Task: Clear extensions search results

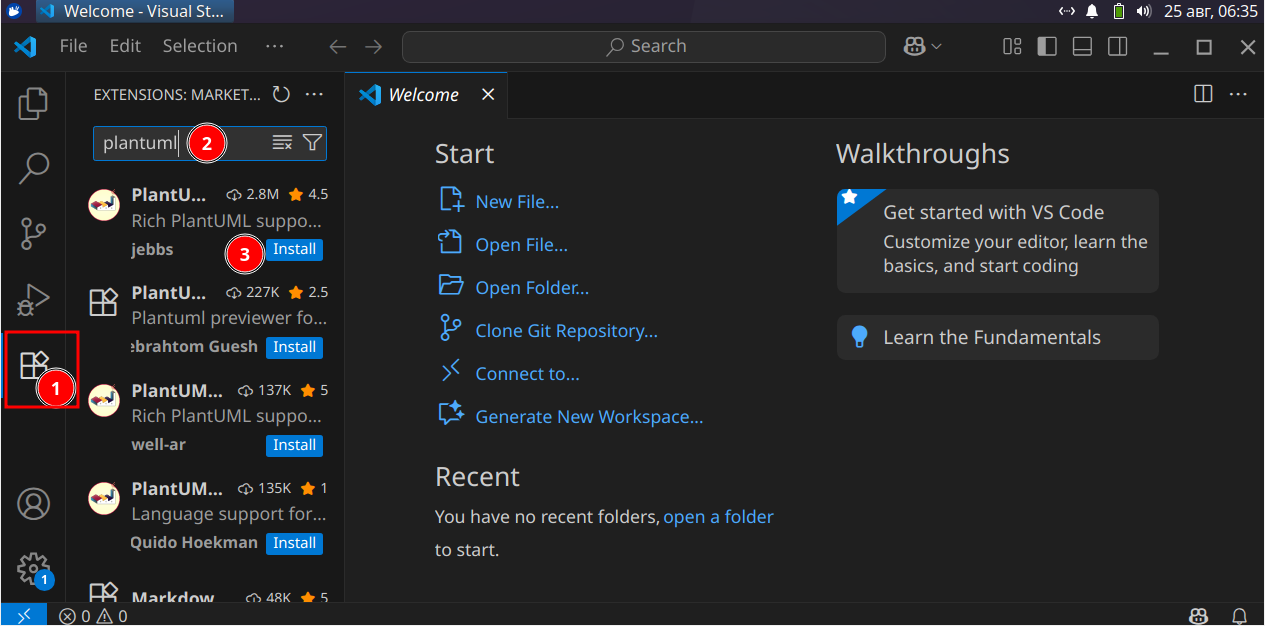Action: (x=282, y=143)
